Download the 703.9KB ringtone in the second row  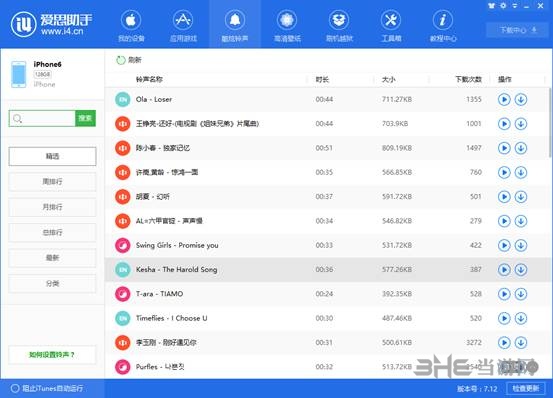(x=521, y=124)
